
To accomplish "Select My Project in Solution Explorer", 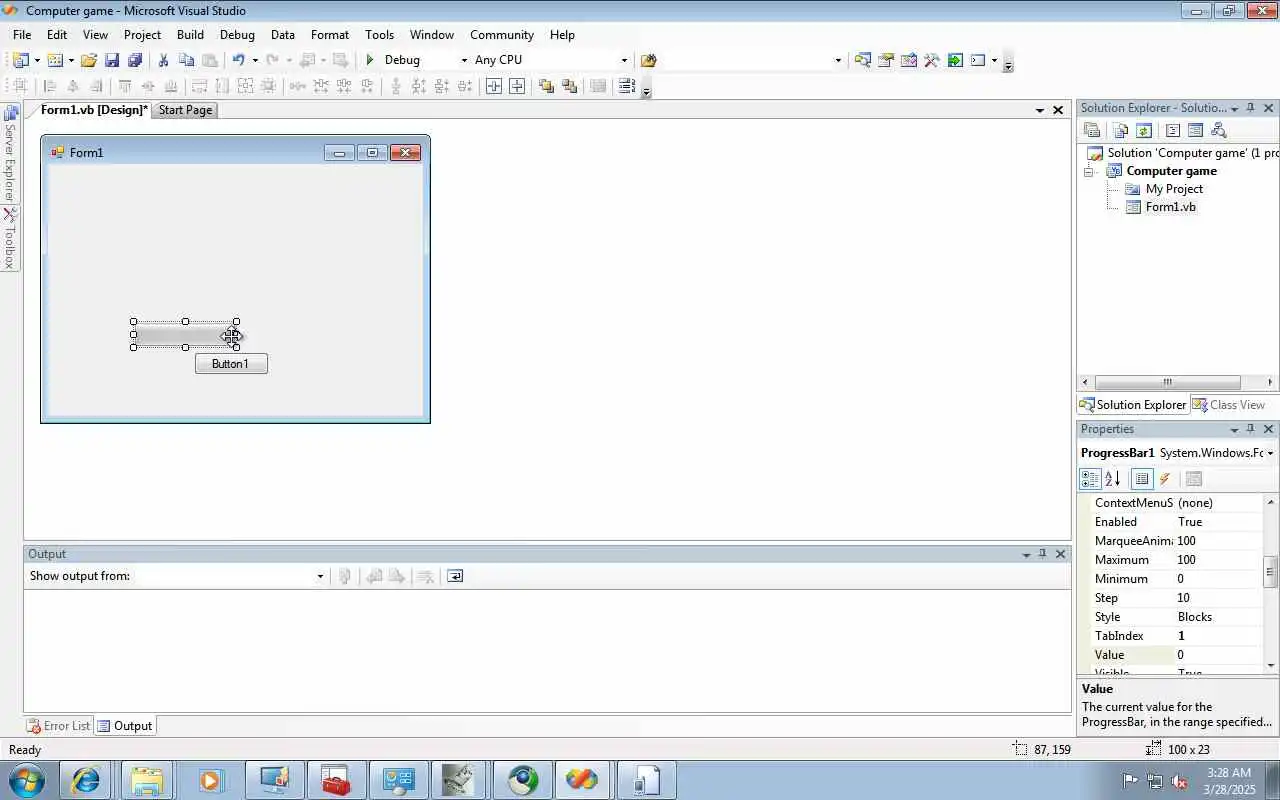I will pyautogui.click(x=1174, y=189).
